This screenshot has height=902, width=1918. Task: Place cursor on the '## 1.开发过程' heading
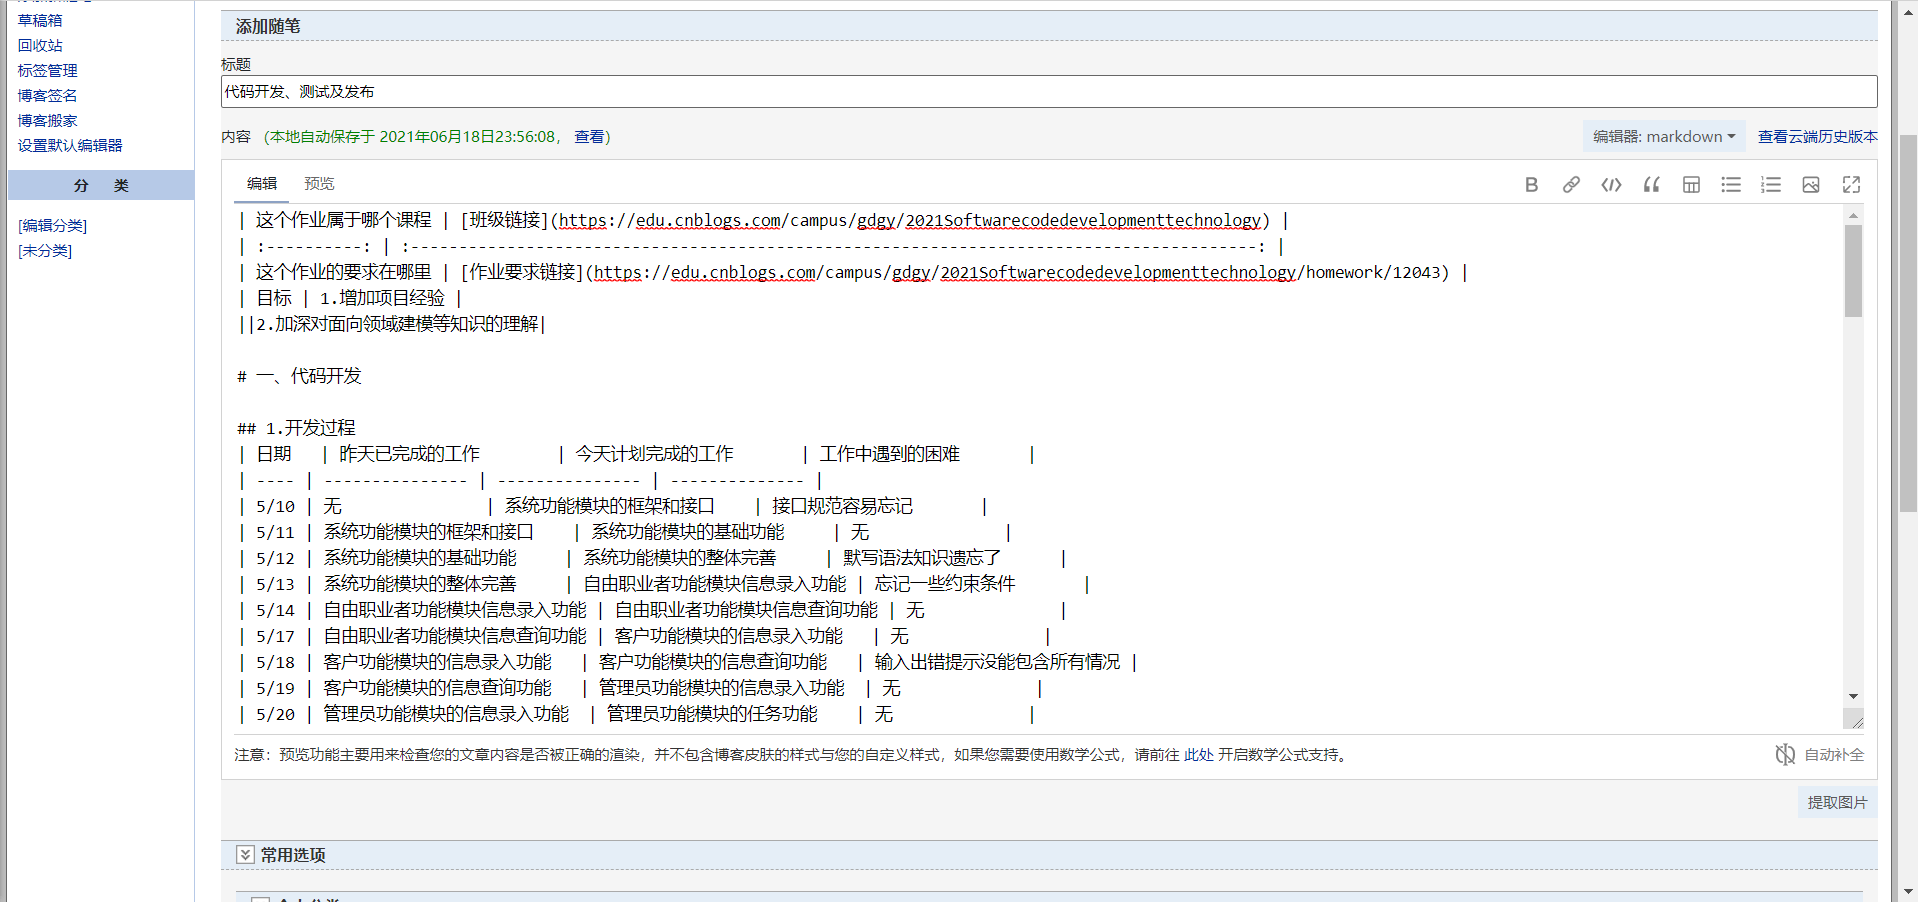point(296,428)
